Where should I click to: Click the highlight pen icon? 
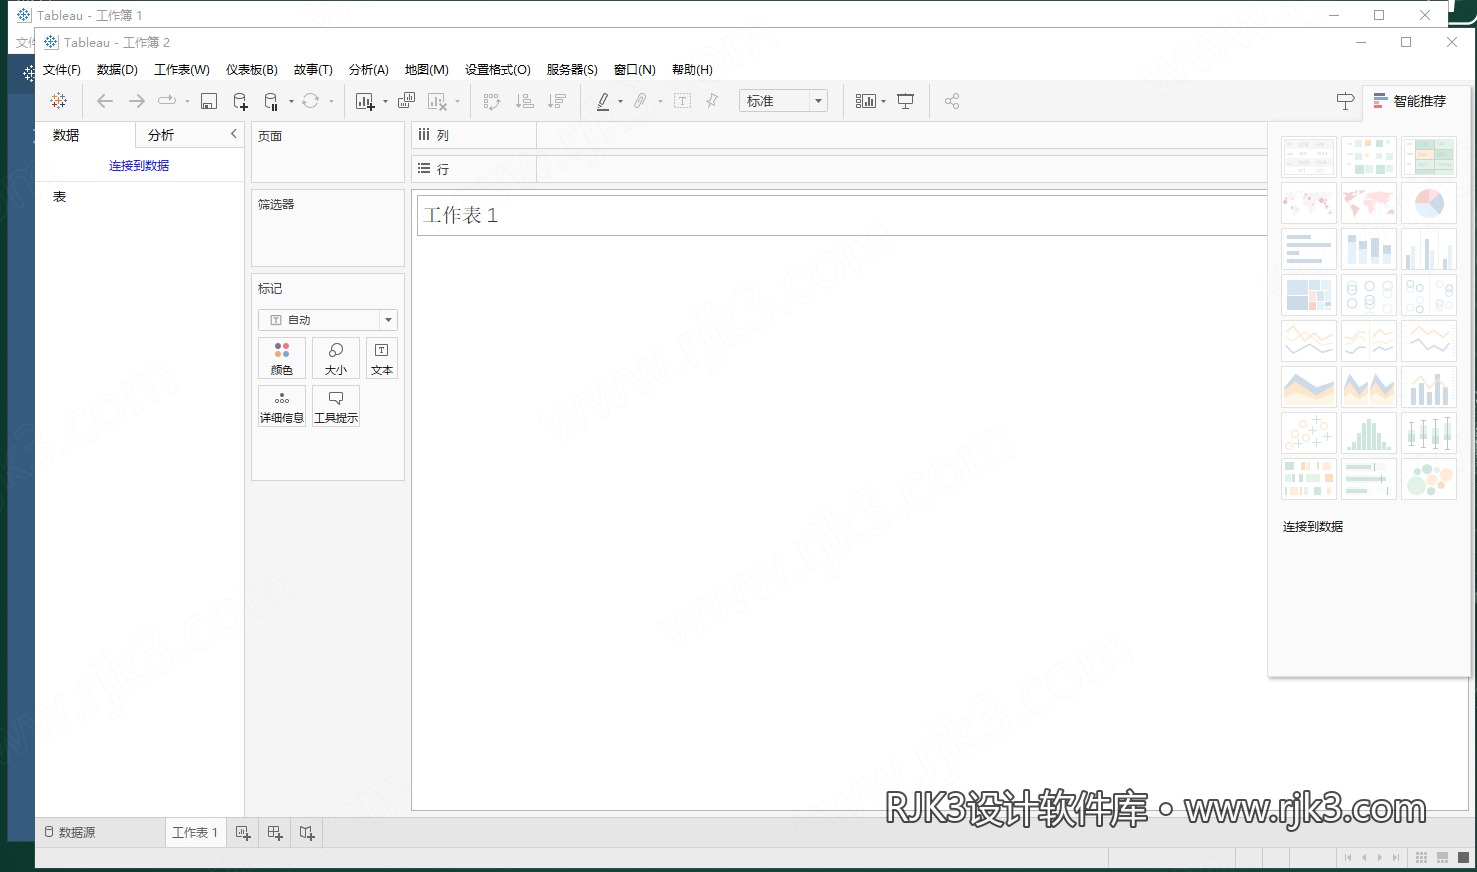tap(603, 101)
